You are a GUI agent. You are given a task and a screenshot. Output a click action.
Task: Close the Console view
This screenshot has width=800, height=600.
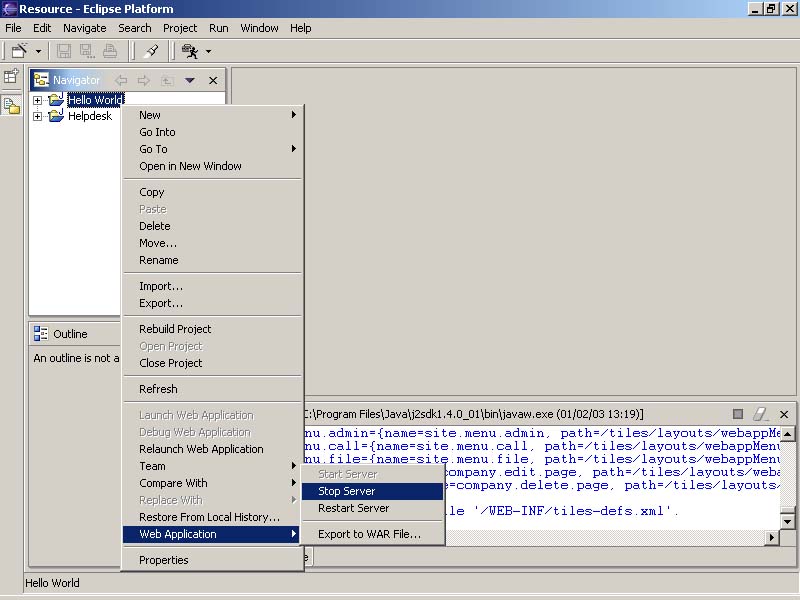[784, 414]
